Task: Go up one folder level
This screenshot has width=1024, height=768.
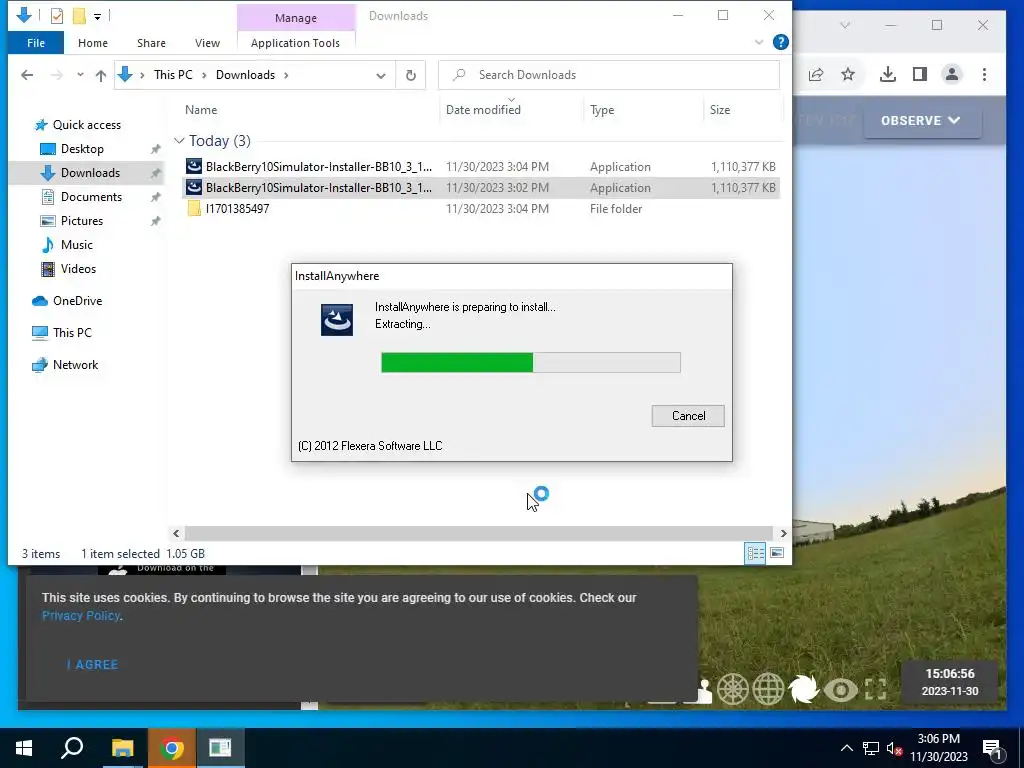Action: (101, 75)
